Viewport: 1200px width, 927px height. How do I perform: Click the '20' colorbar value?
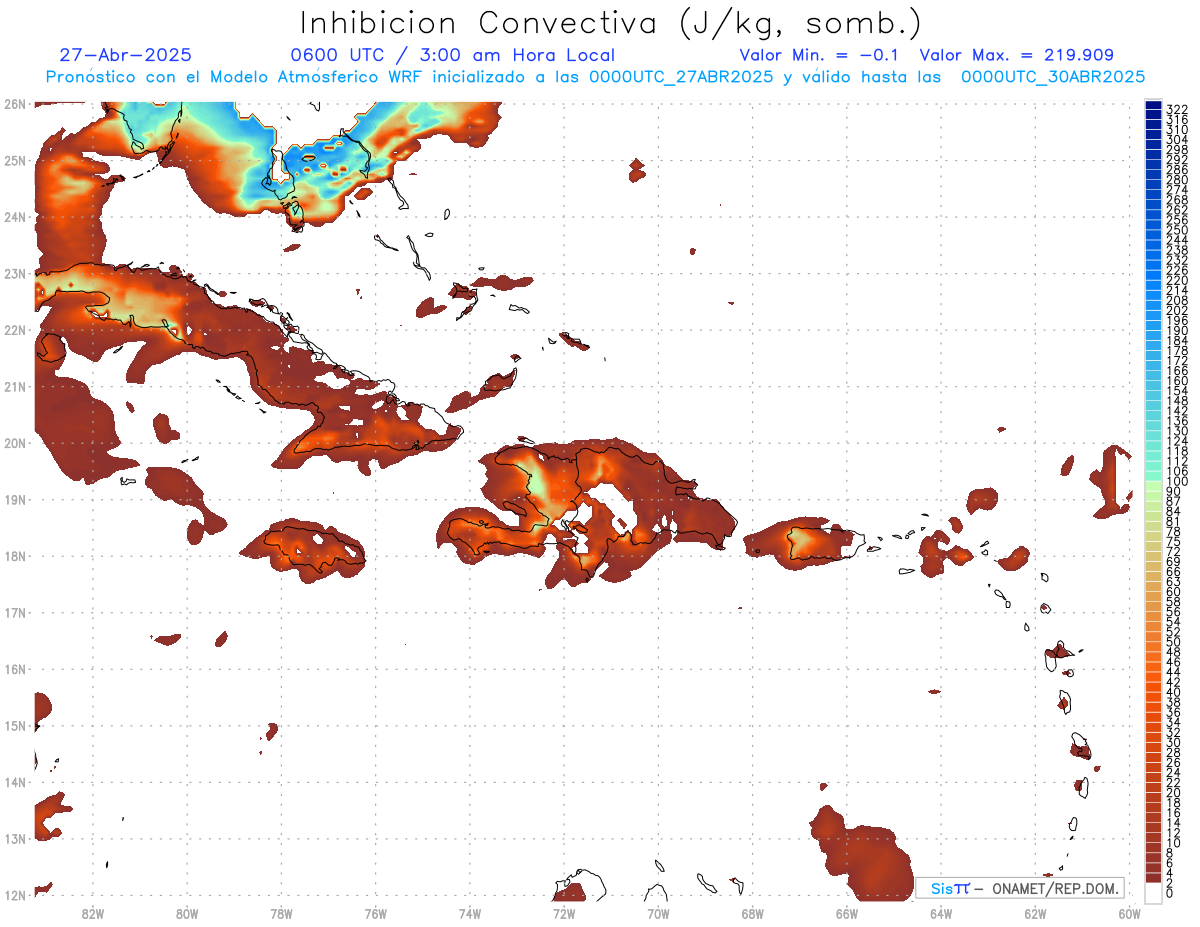pos(1173,792)
